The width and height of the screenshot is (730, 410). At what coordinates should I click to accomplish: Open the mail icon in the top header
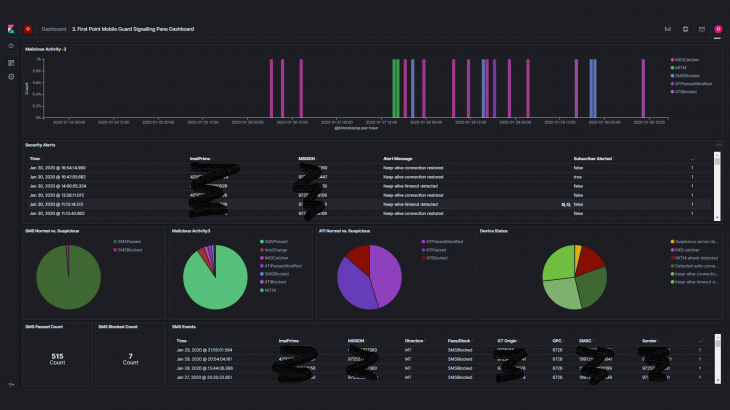point(702,29)
